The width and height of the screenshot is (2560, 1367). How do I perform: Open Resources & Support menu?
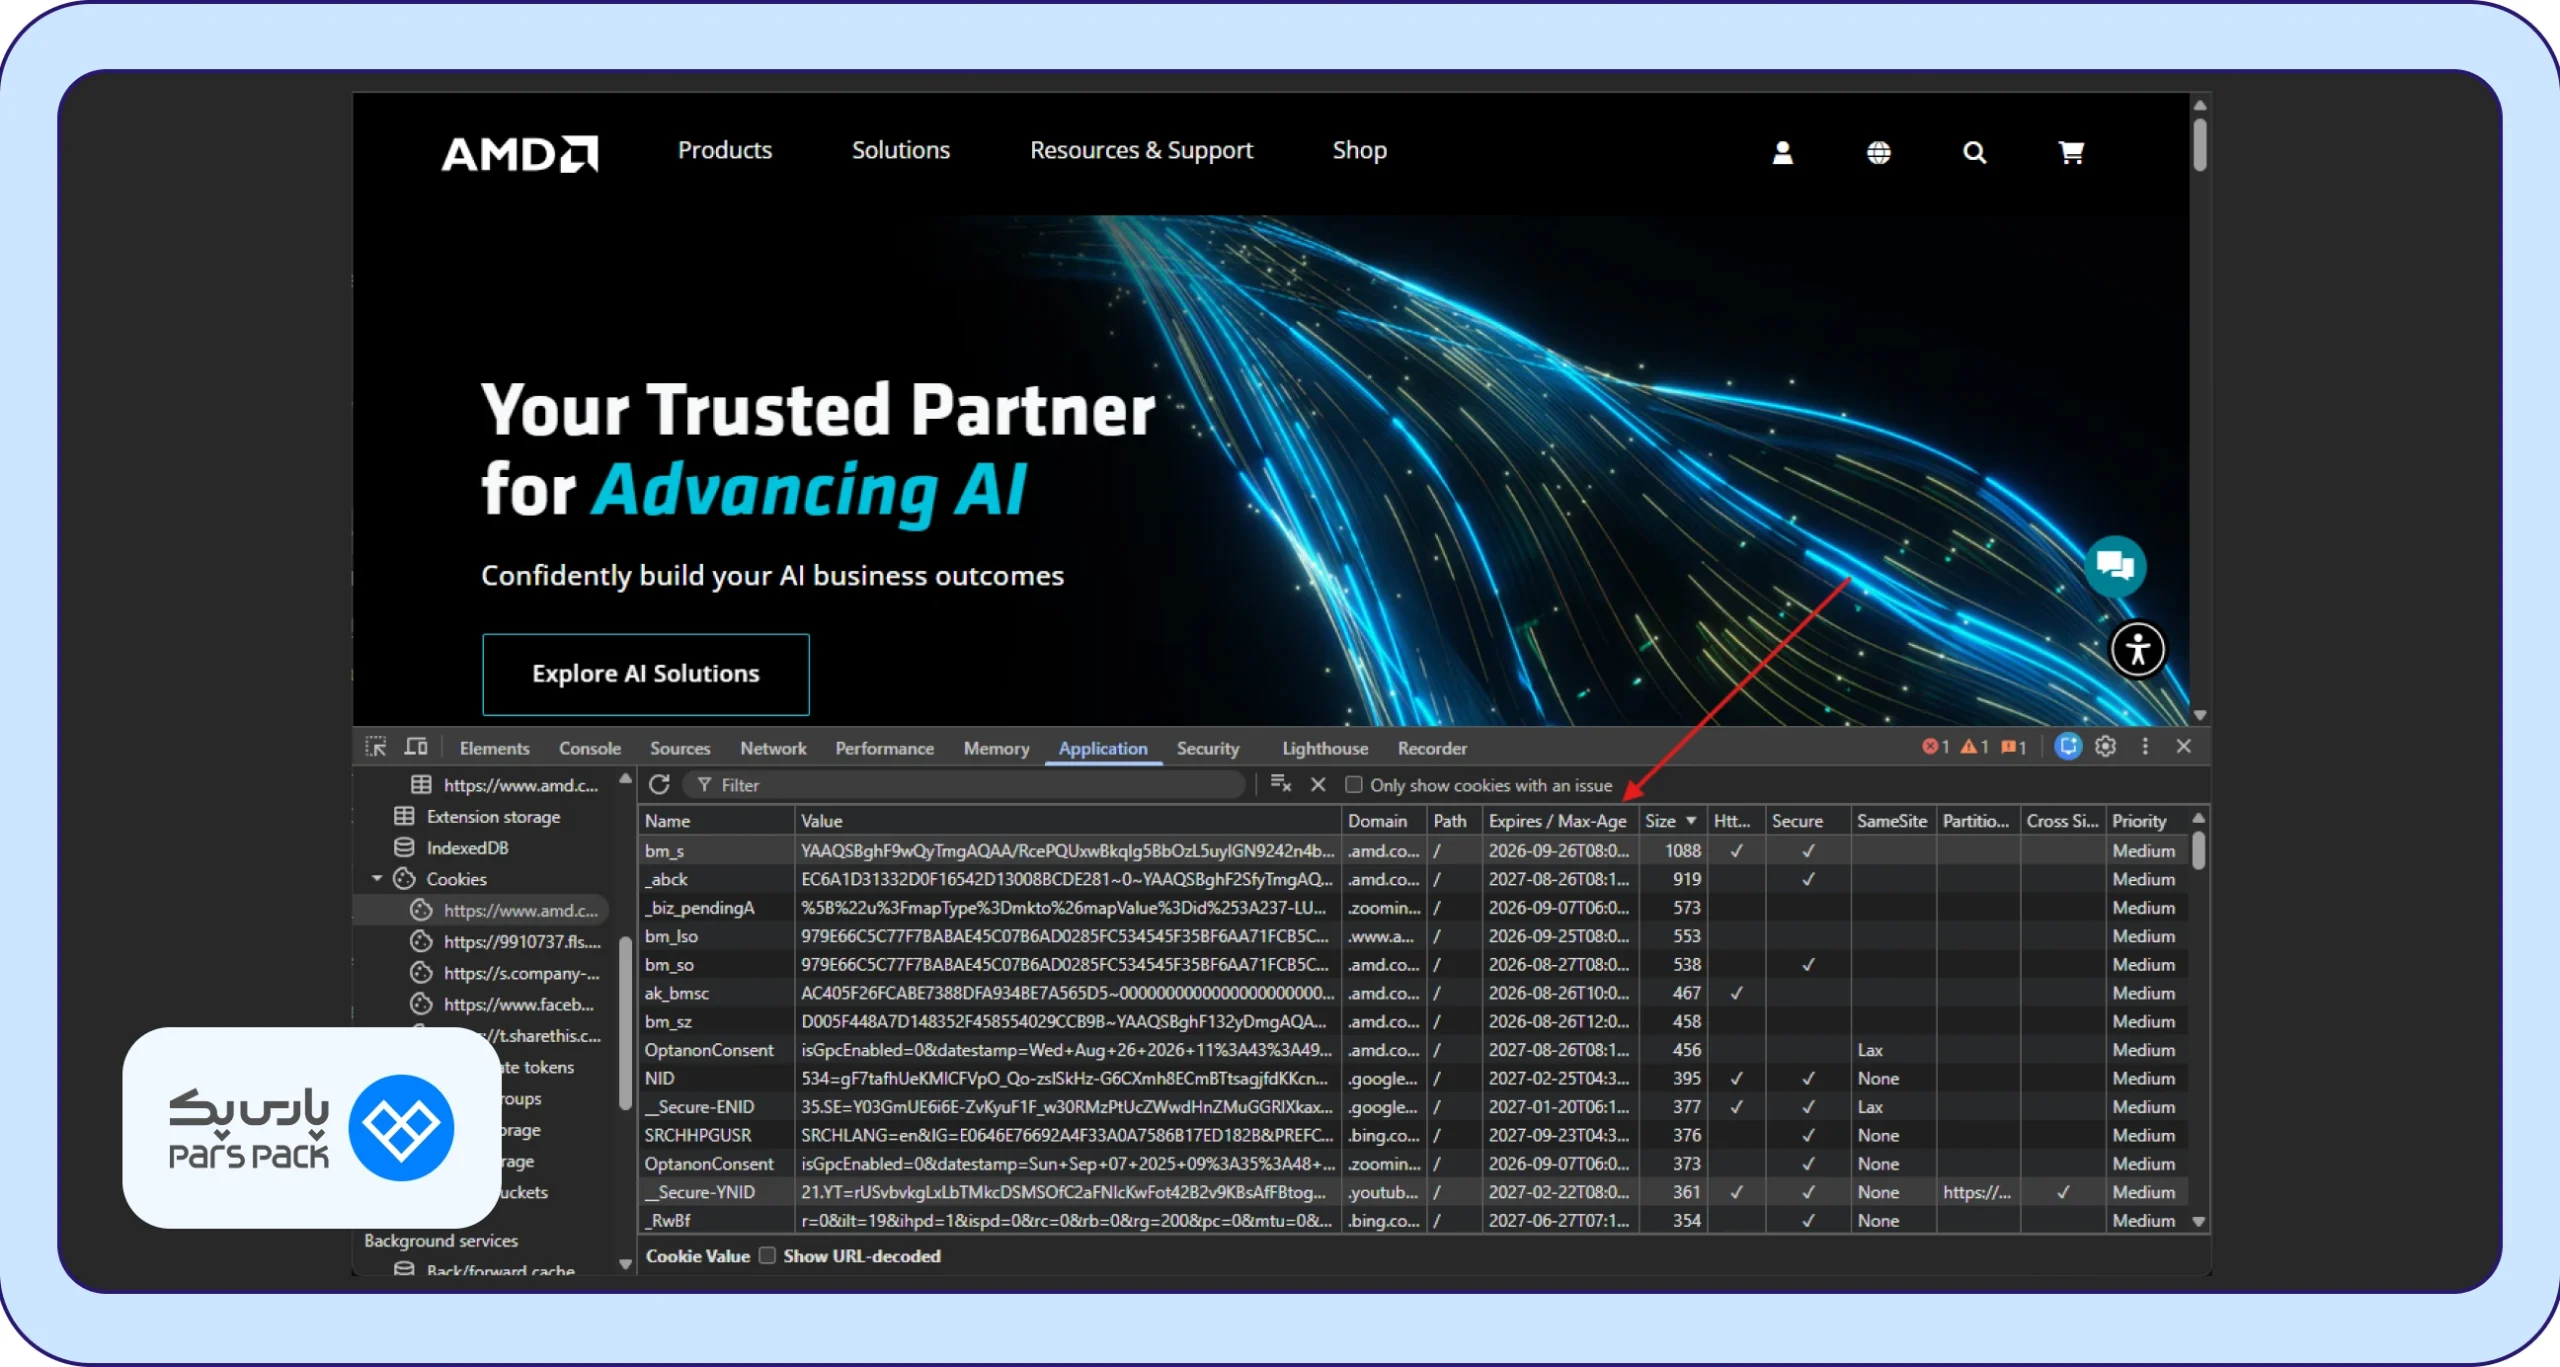click(x=1141, y=150)
